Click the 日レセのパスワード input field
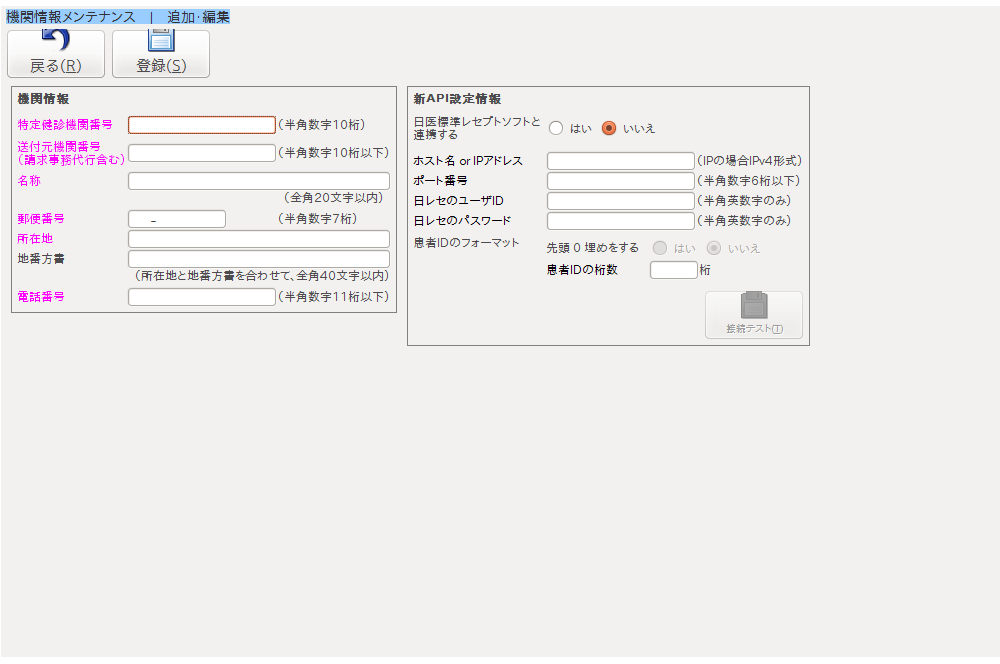Viewport: 1000px width, 664px height. tap(621, 221)
